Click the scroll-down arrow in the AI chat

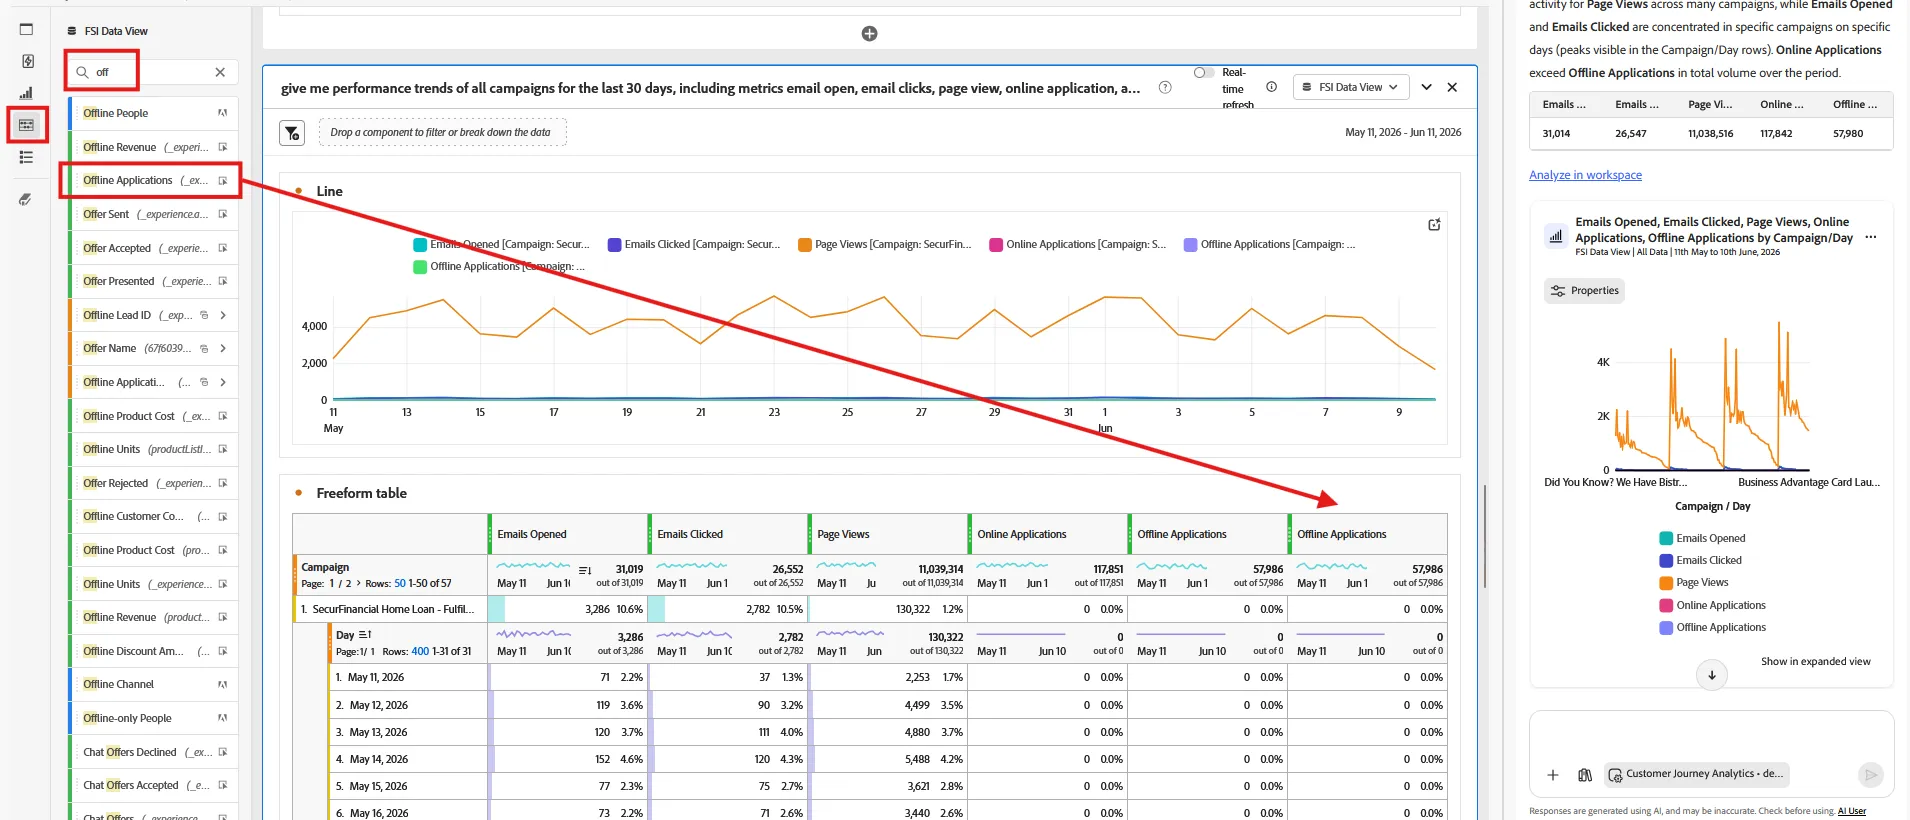[x=1712, y=675]
